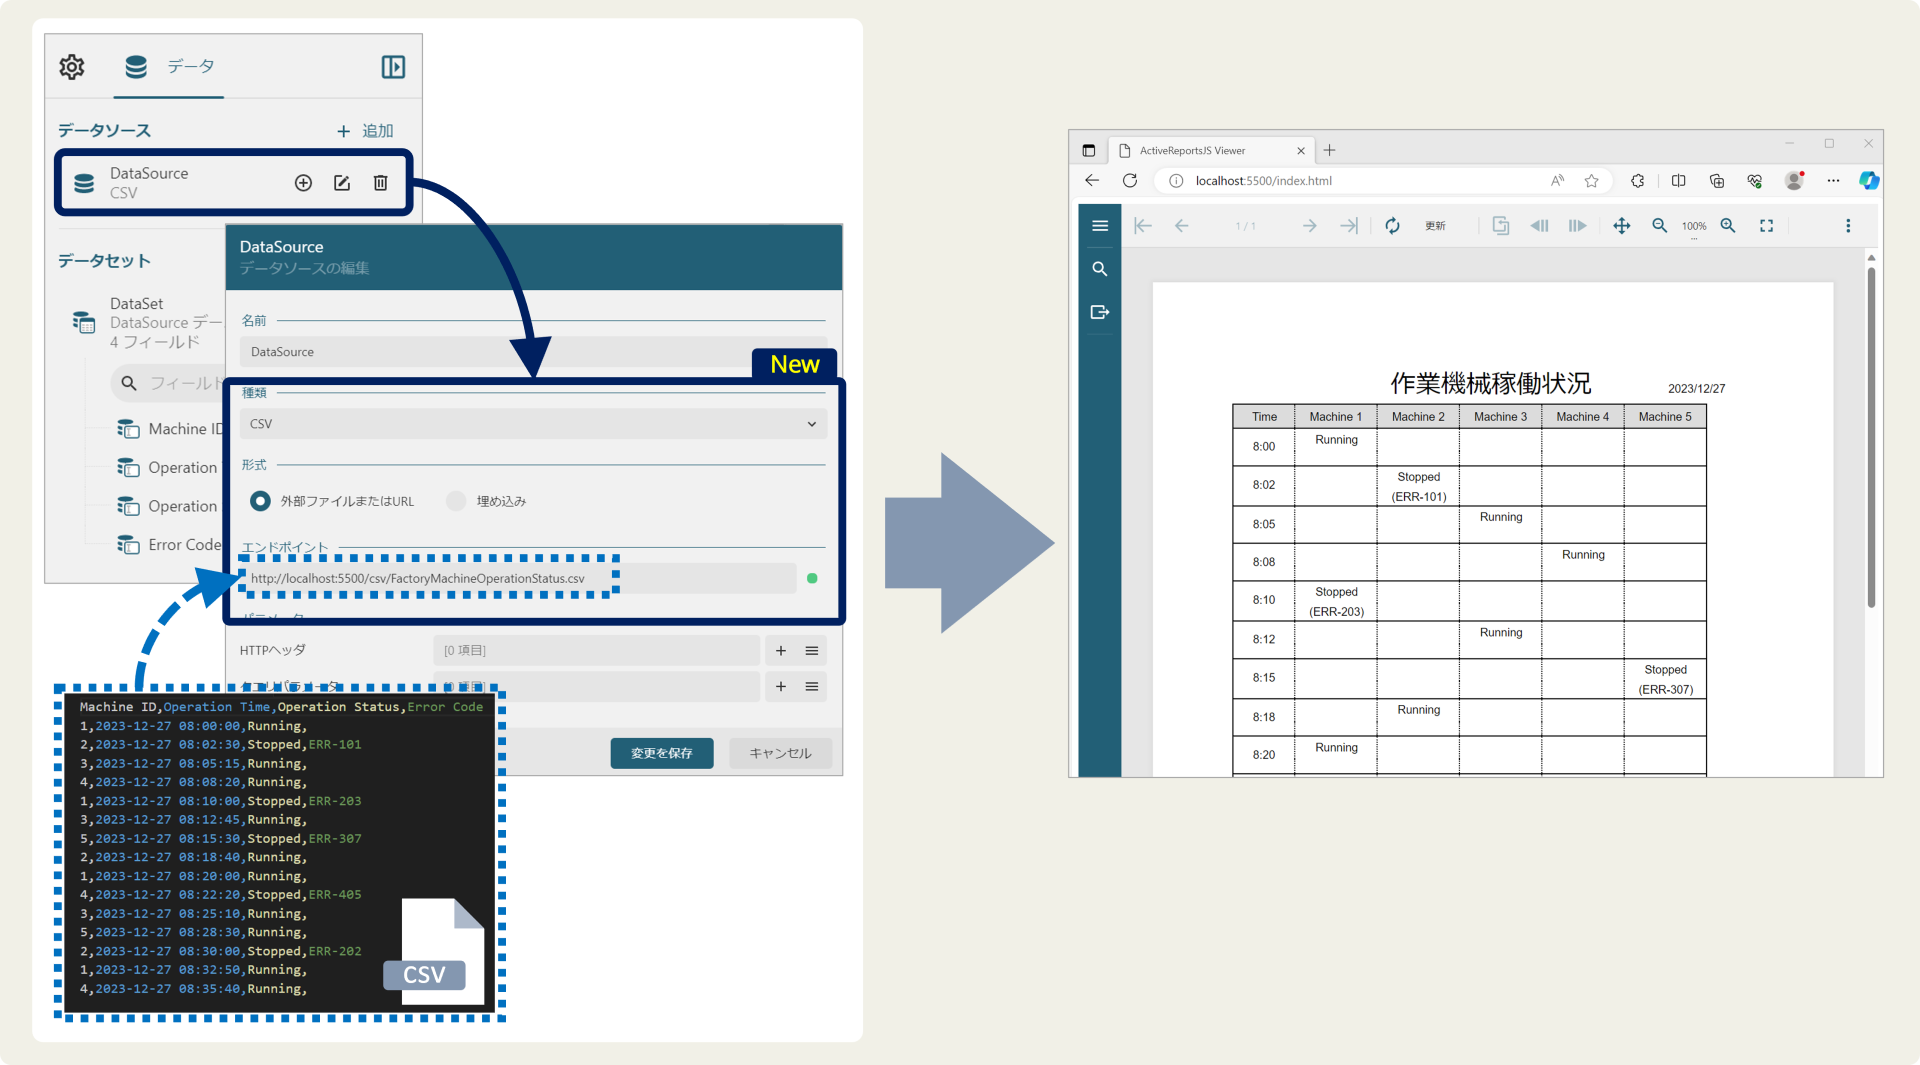Open the viewer search panel
This screenshot has width=1920, height=1065.
pos(1100,269)
